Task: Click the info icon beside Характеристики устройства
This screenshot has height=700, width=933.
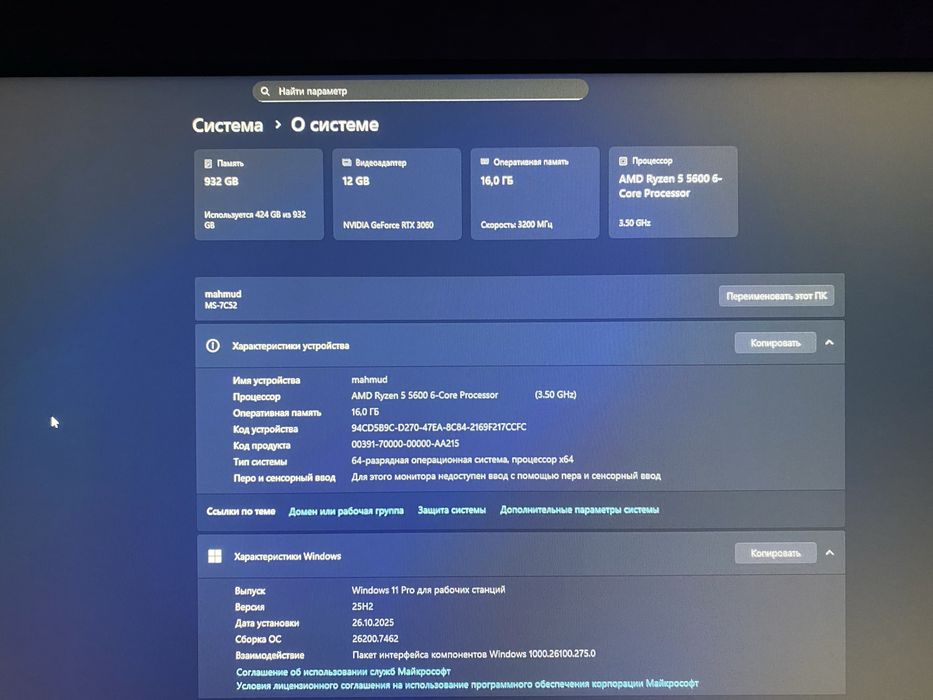Action: click(x=213, y=346)
